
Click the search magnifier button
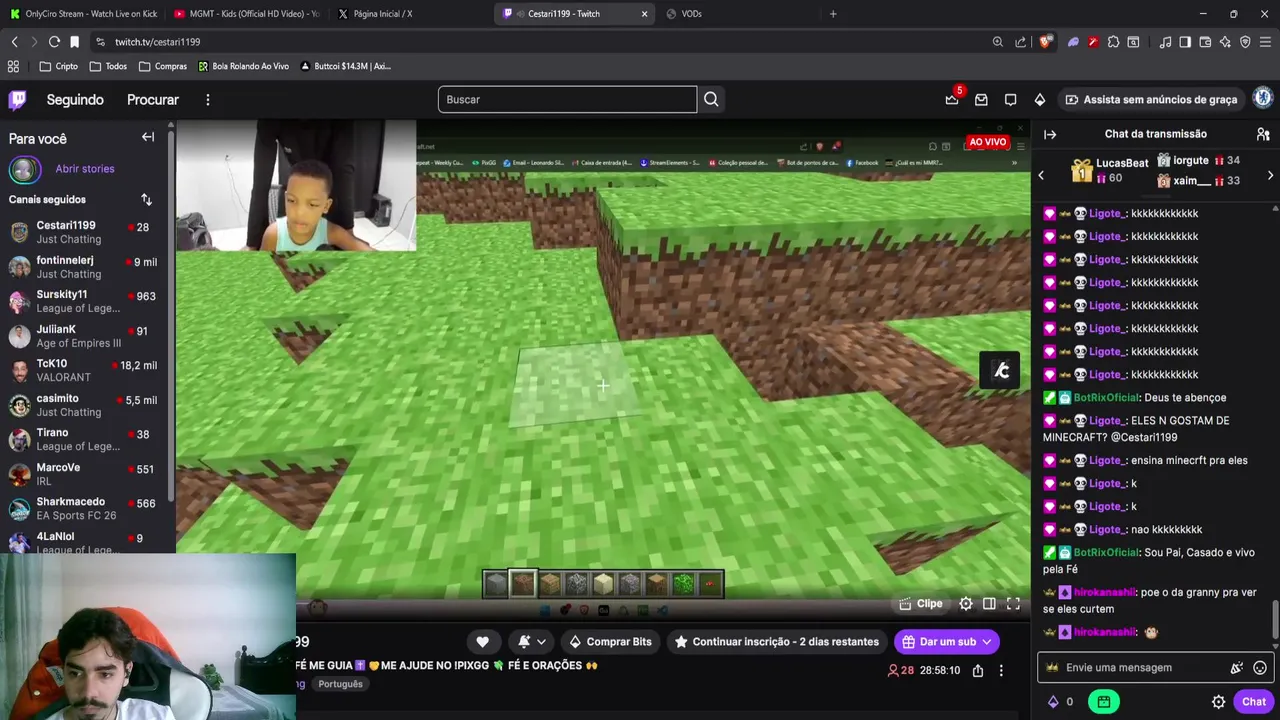point(711,99)
